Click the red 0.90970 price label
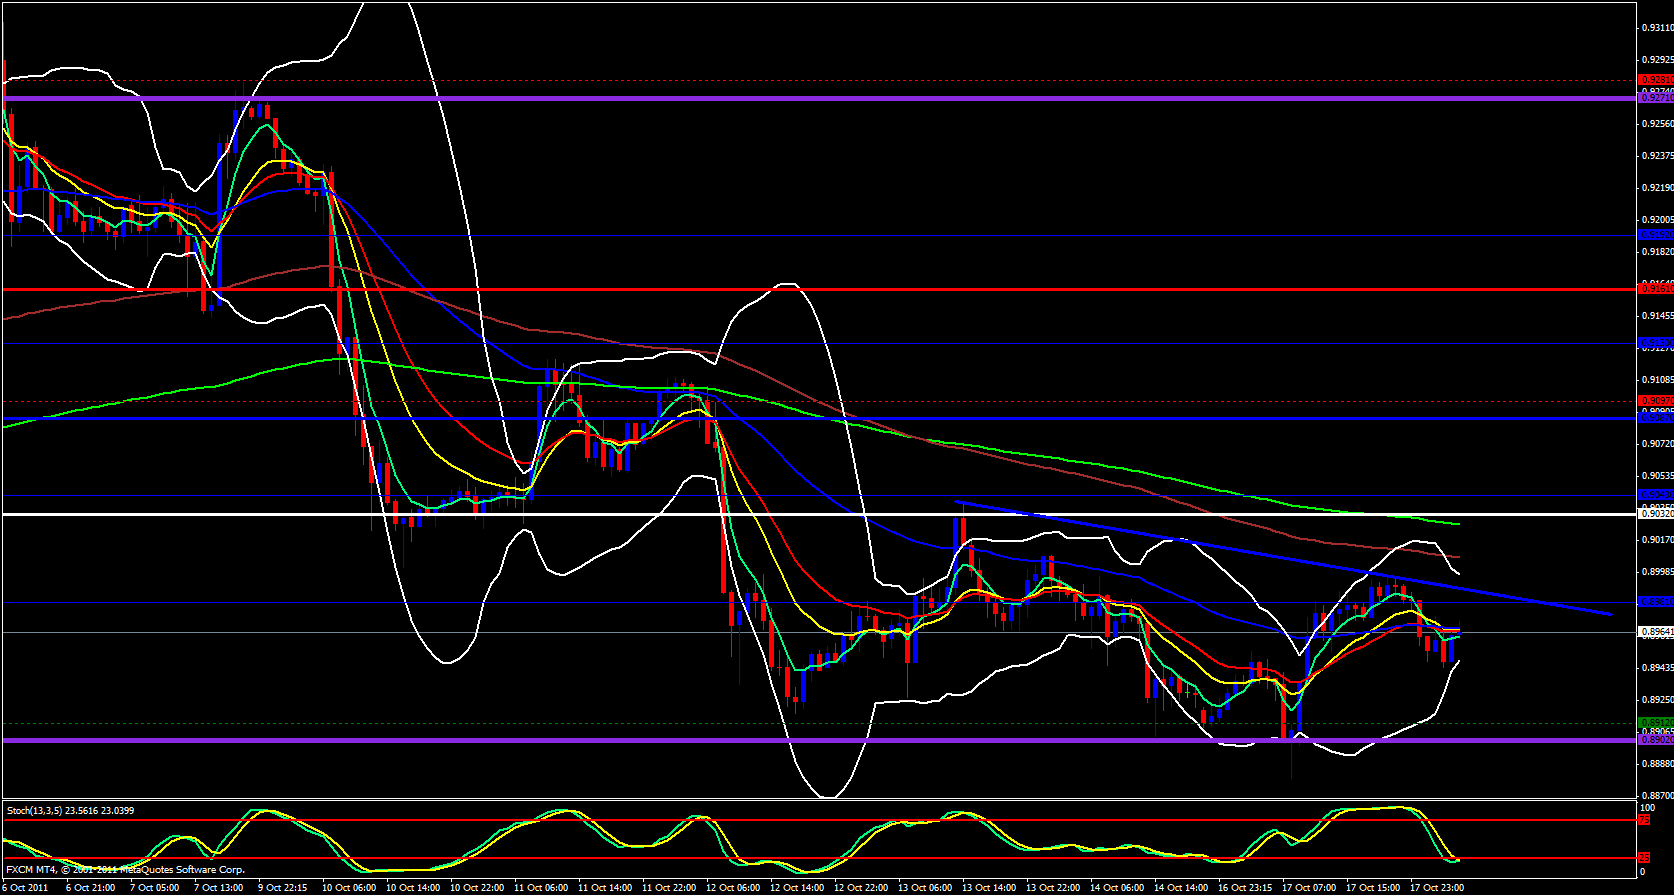Viewport: 1674px width, 895px height. point(1656,401)
